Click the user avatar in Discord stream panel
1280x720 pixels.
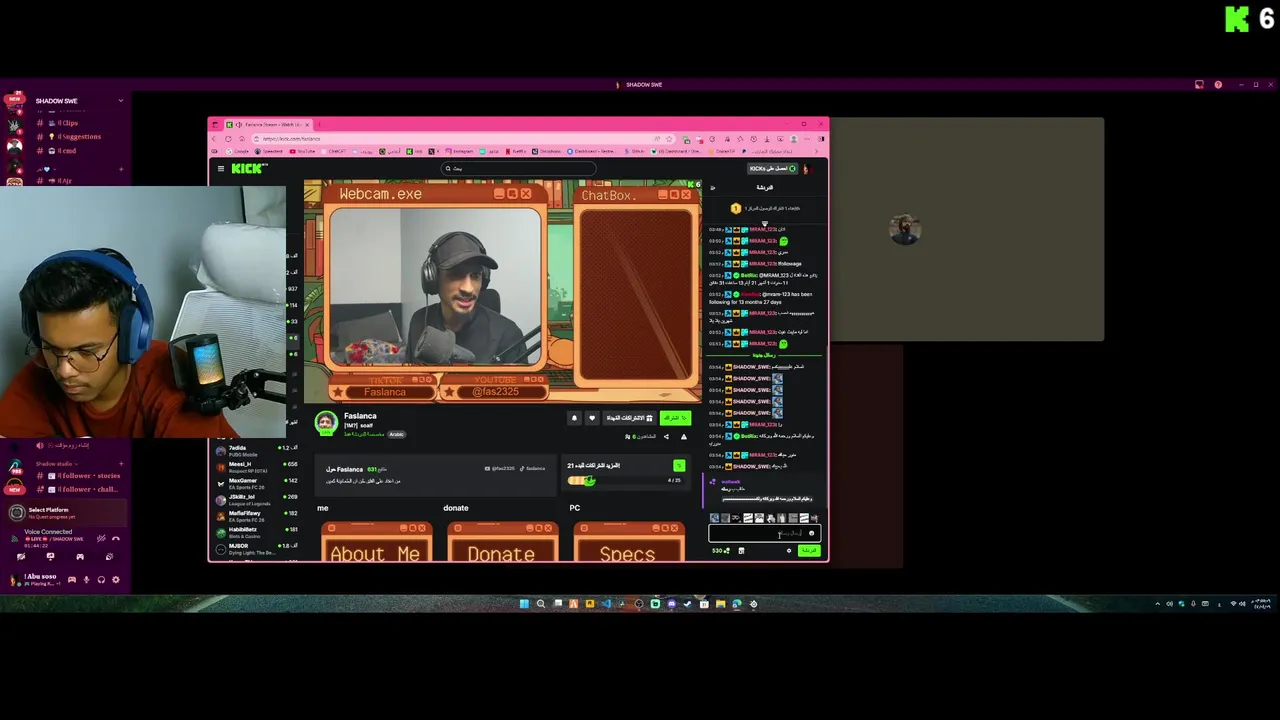[x=904, y=230]
